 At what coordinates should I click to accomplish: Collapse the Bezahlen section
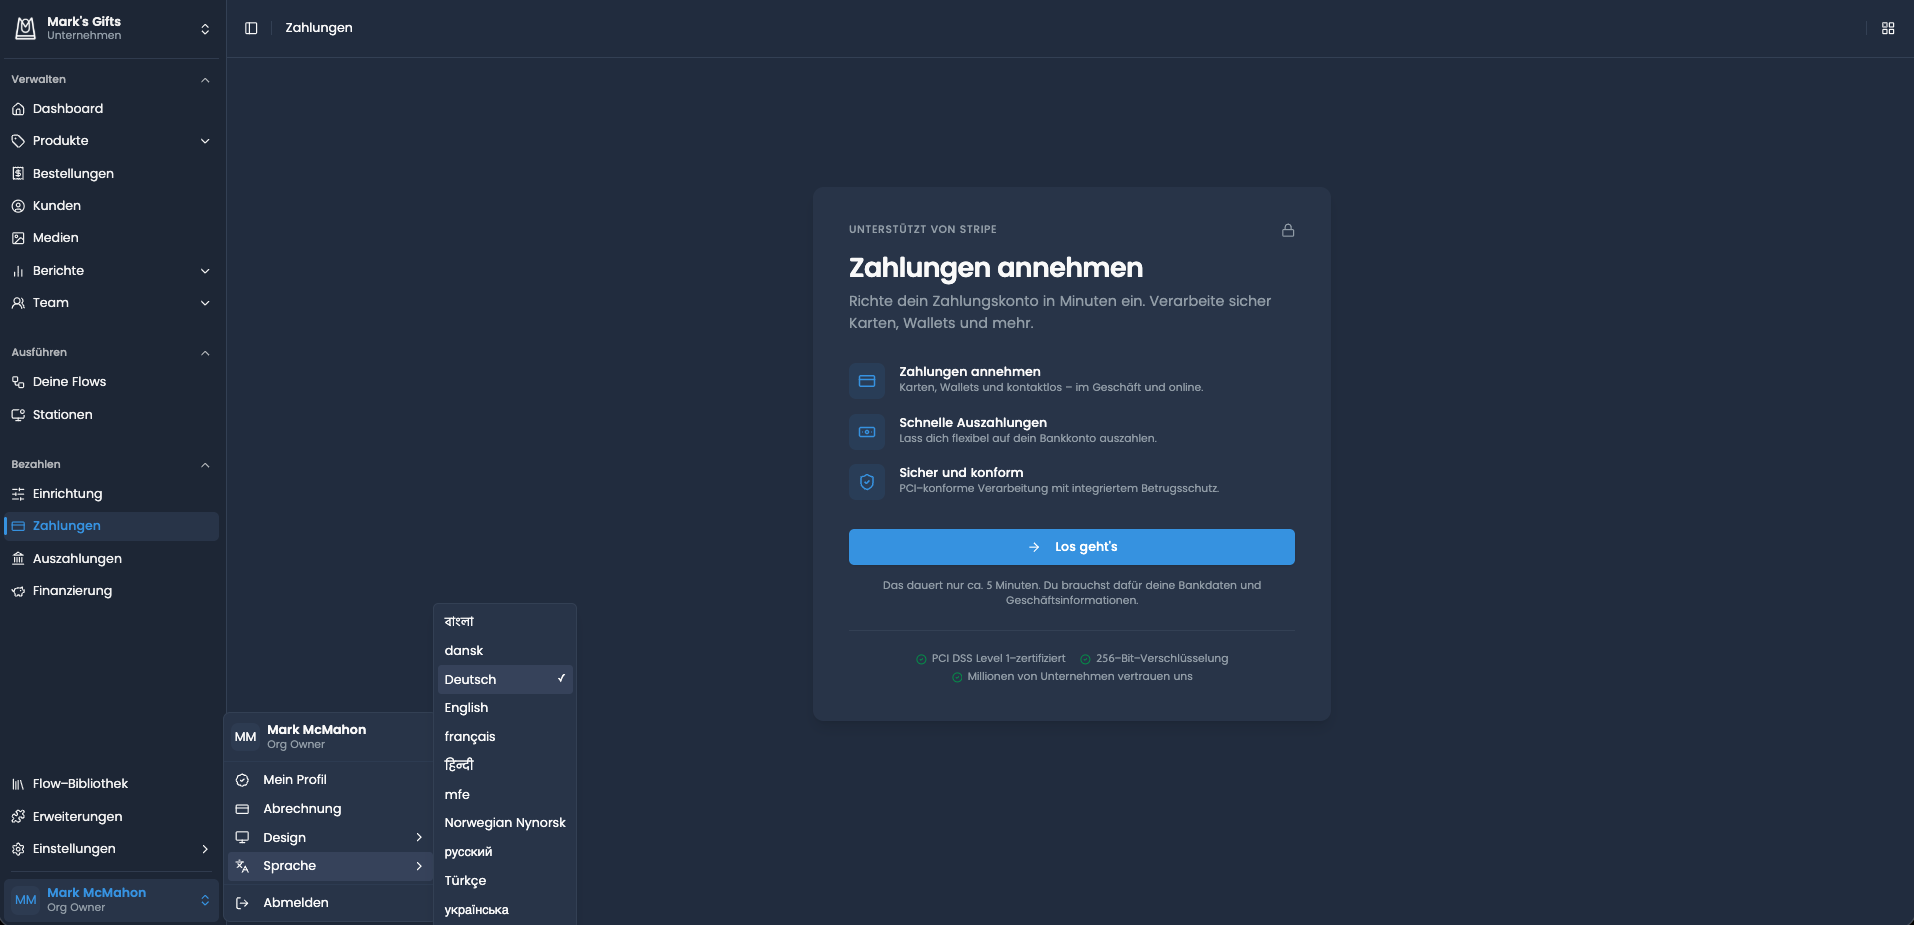[205, 465]
